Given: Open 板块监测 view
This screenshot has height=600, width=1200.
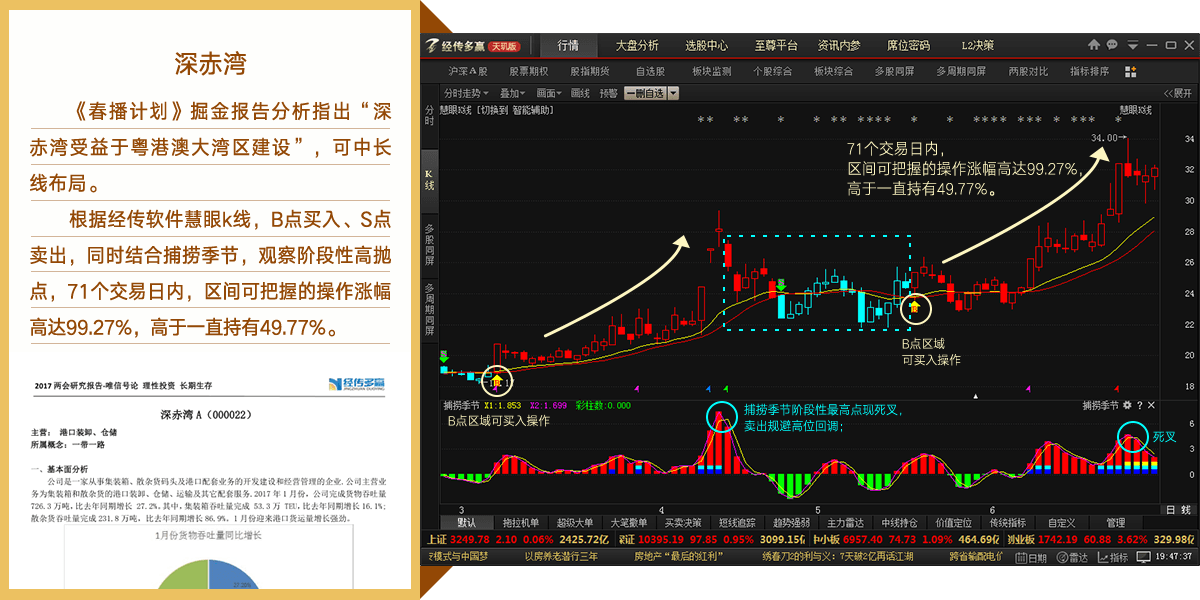Looking at the screenshot, I should (711, 72).
